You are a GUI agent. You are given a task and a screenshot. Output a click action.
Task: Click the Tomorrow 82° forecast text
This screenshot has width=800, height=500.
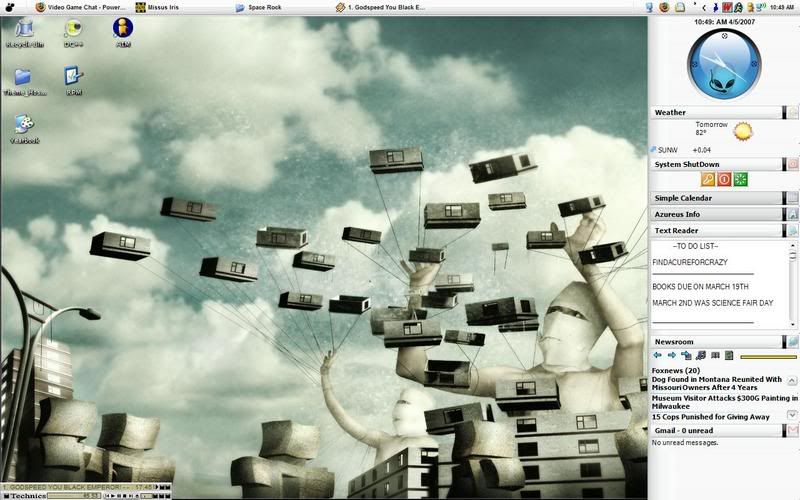click(x=711, y=129)
